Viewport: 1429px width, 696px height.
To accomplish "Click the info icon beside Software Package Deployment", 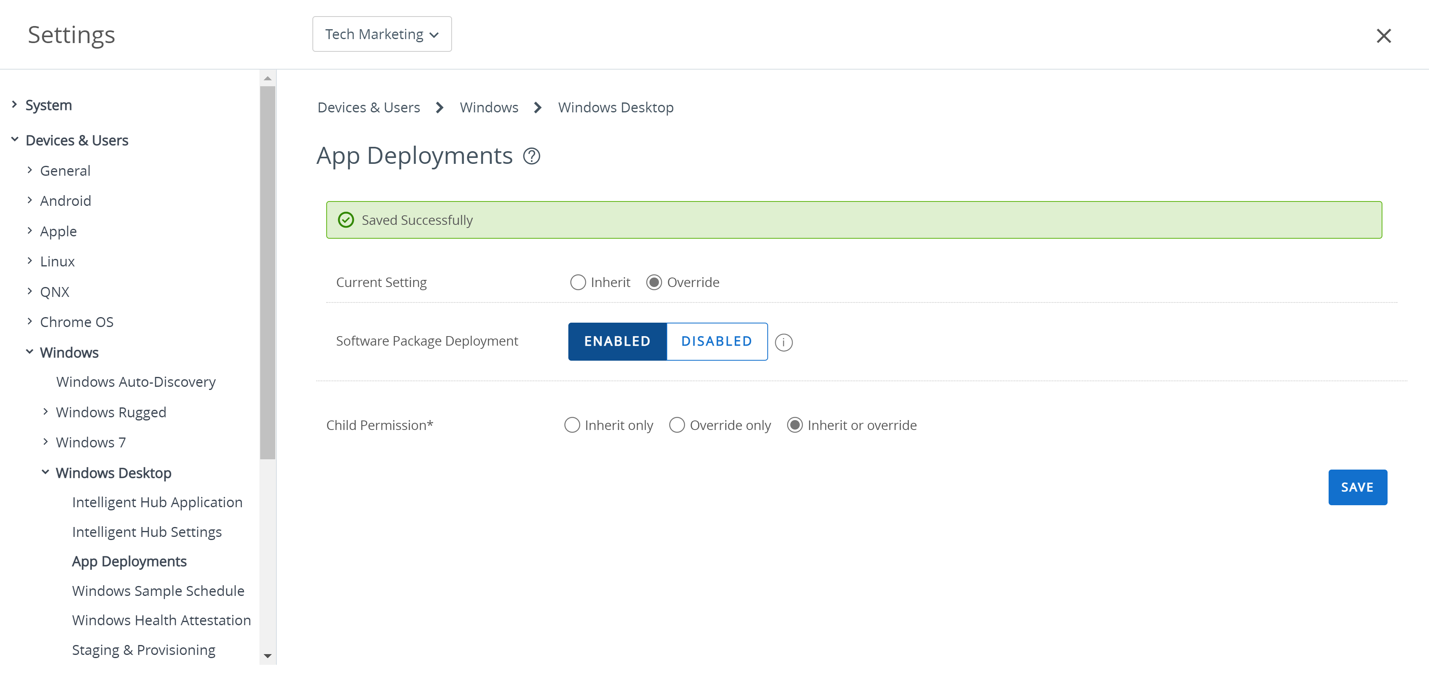I will [x=784, y=342].
